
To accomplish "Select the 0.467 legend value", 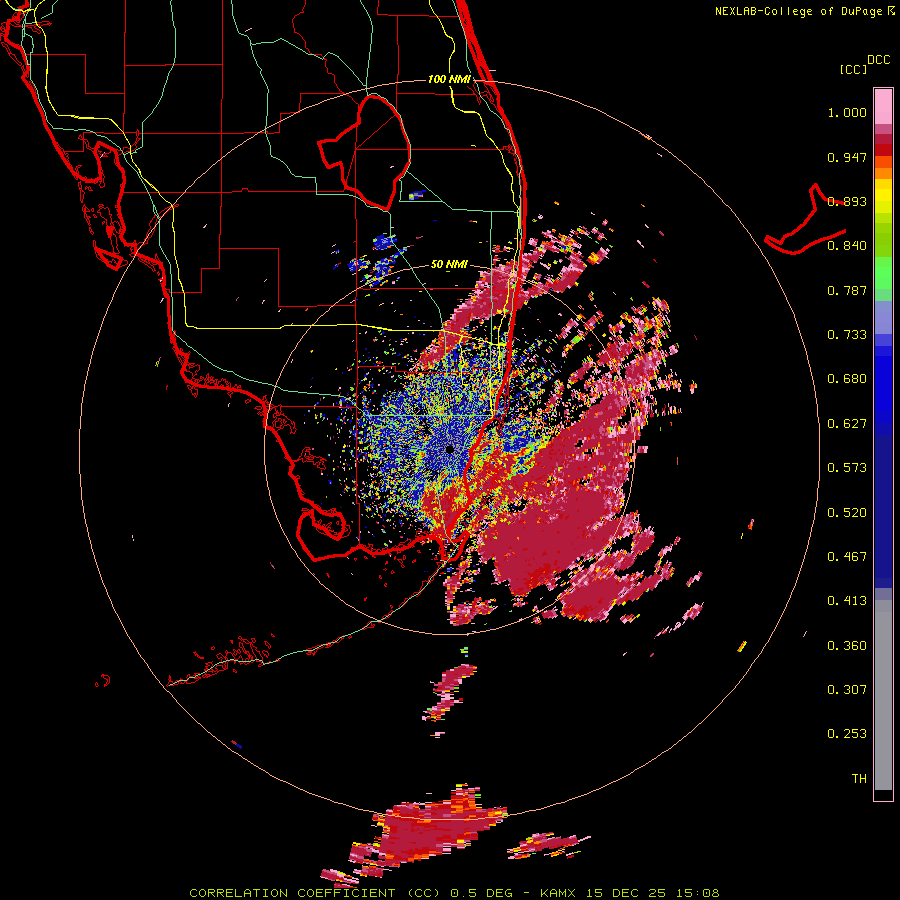I will click(847, 557).
